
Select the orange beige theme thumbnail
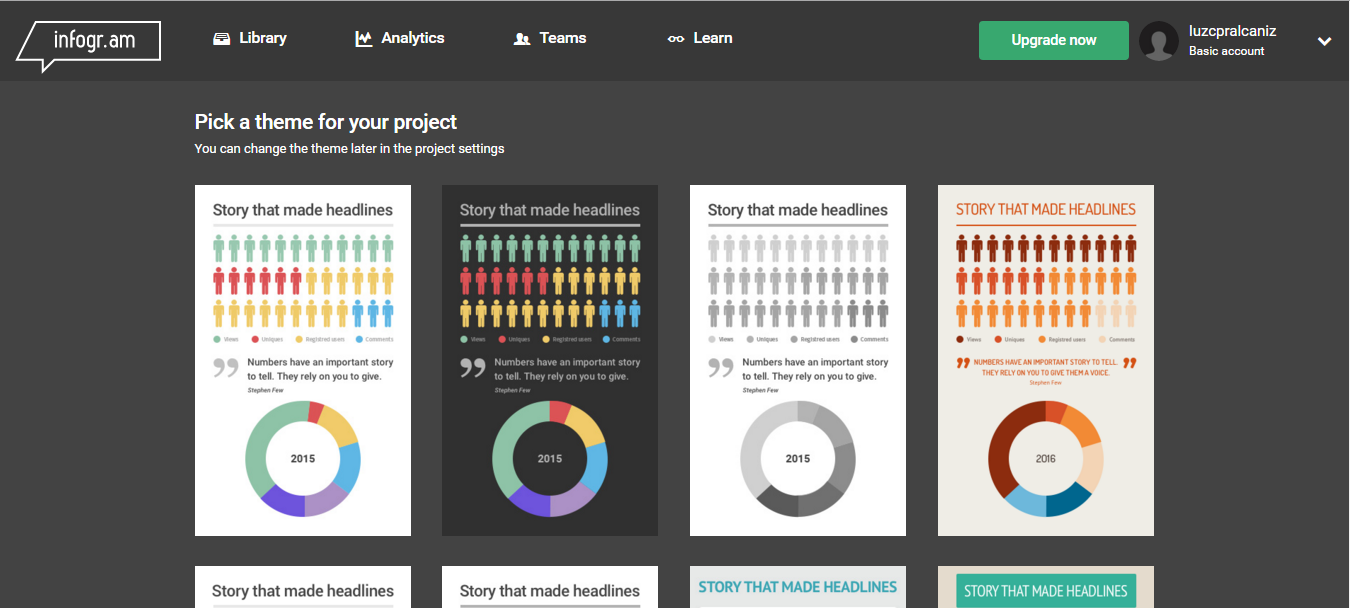coord(1046,360)
